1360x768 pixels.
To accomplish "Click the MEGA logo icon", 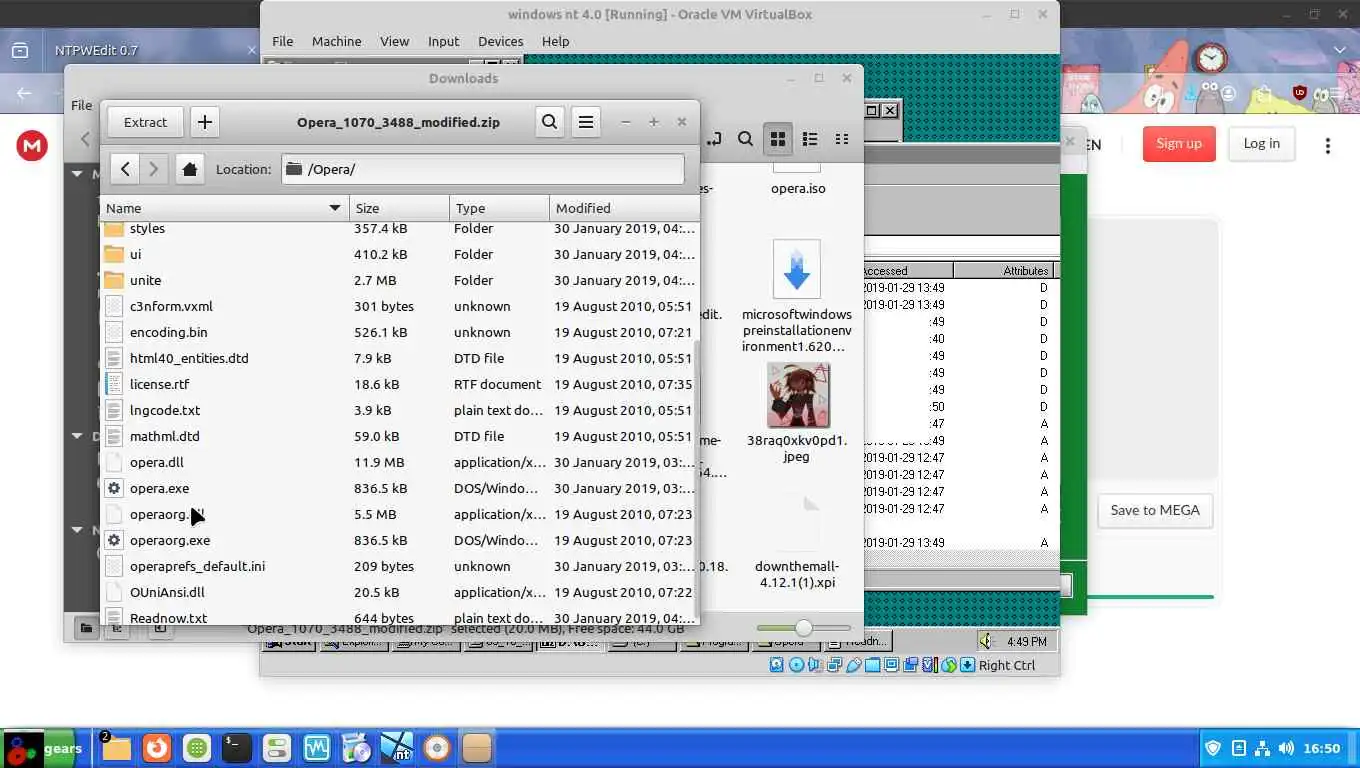I will (x=32, y=147).
